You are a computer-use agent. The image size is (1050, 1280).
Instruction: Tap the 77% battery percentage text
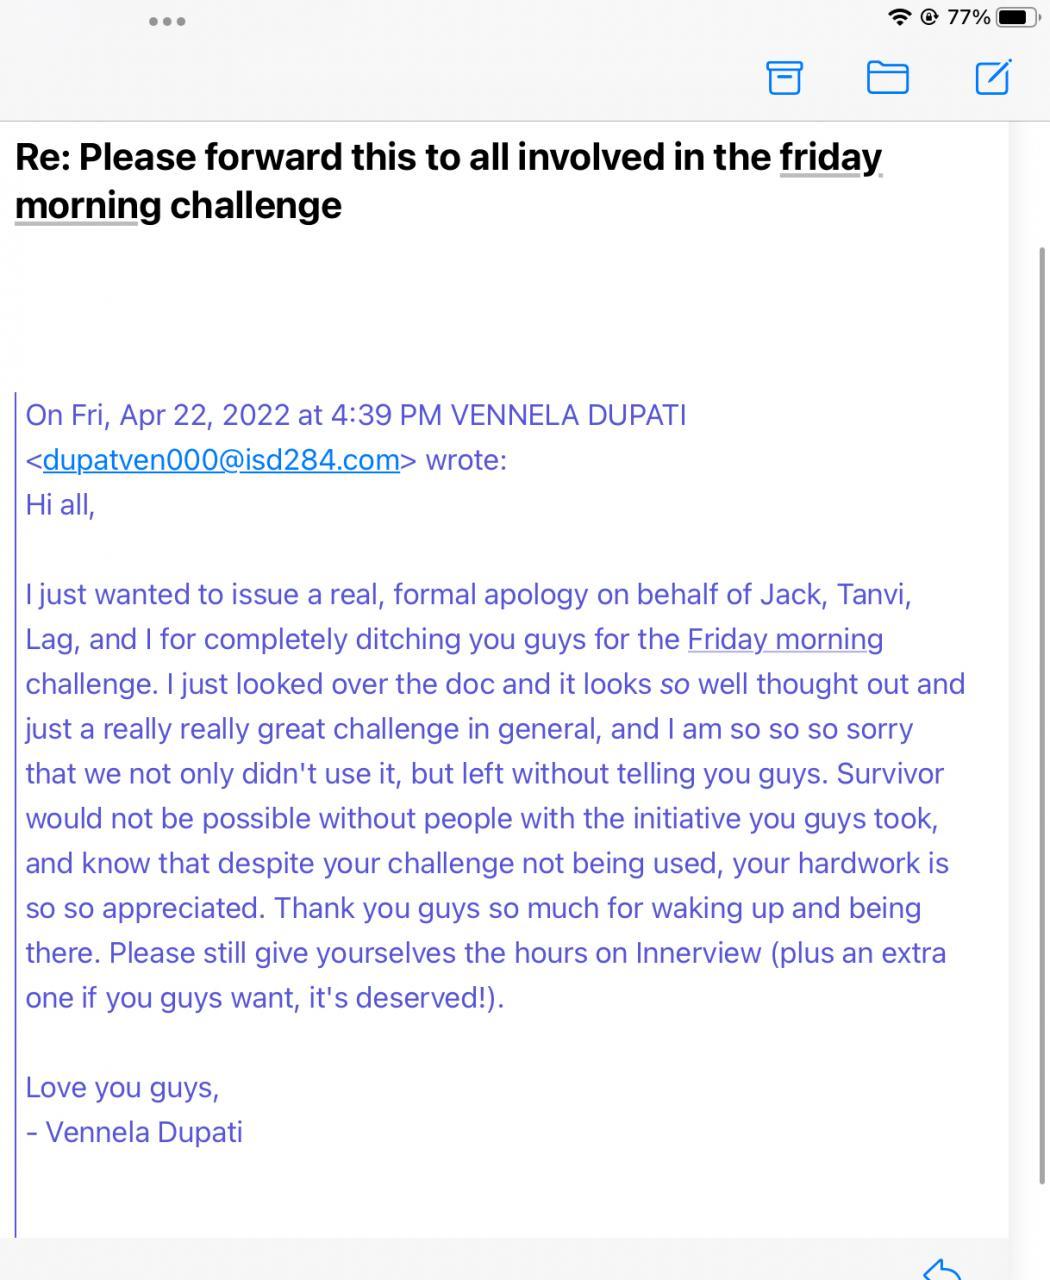click(x=968, y=17)
